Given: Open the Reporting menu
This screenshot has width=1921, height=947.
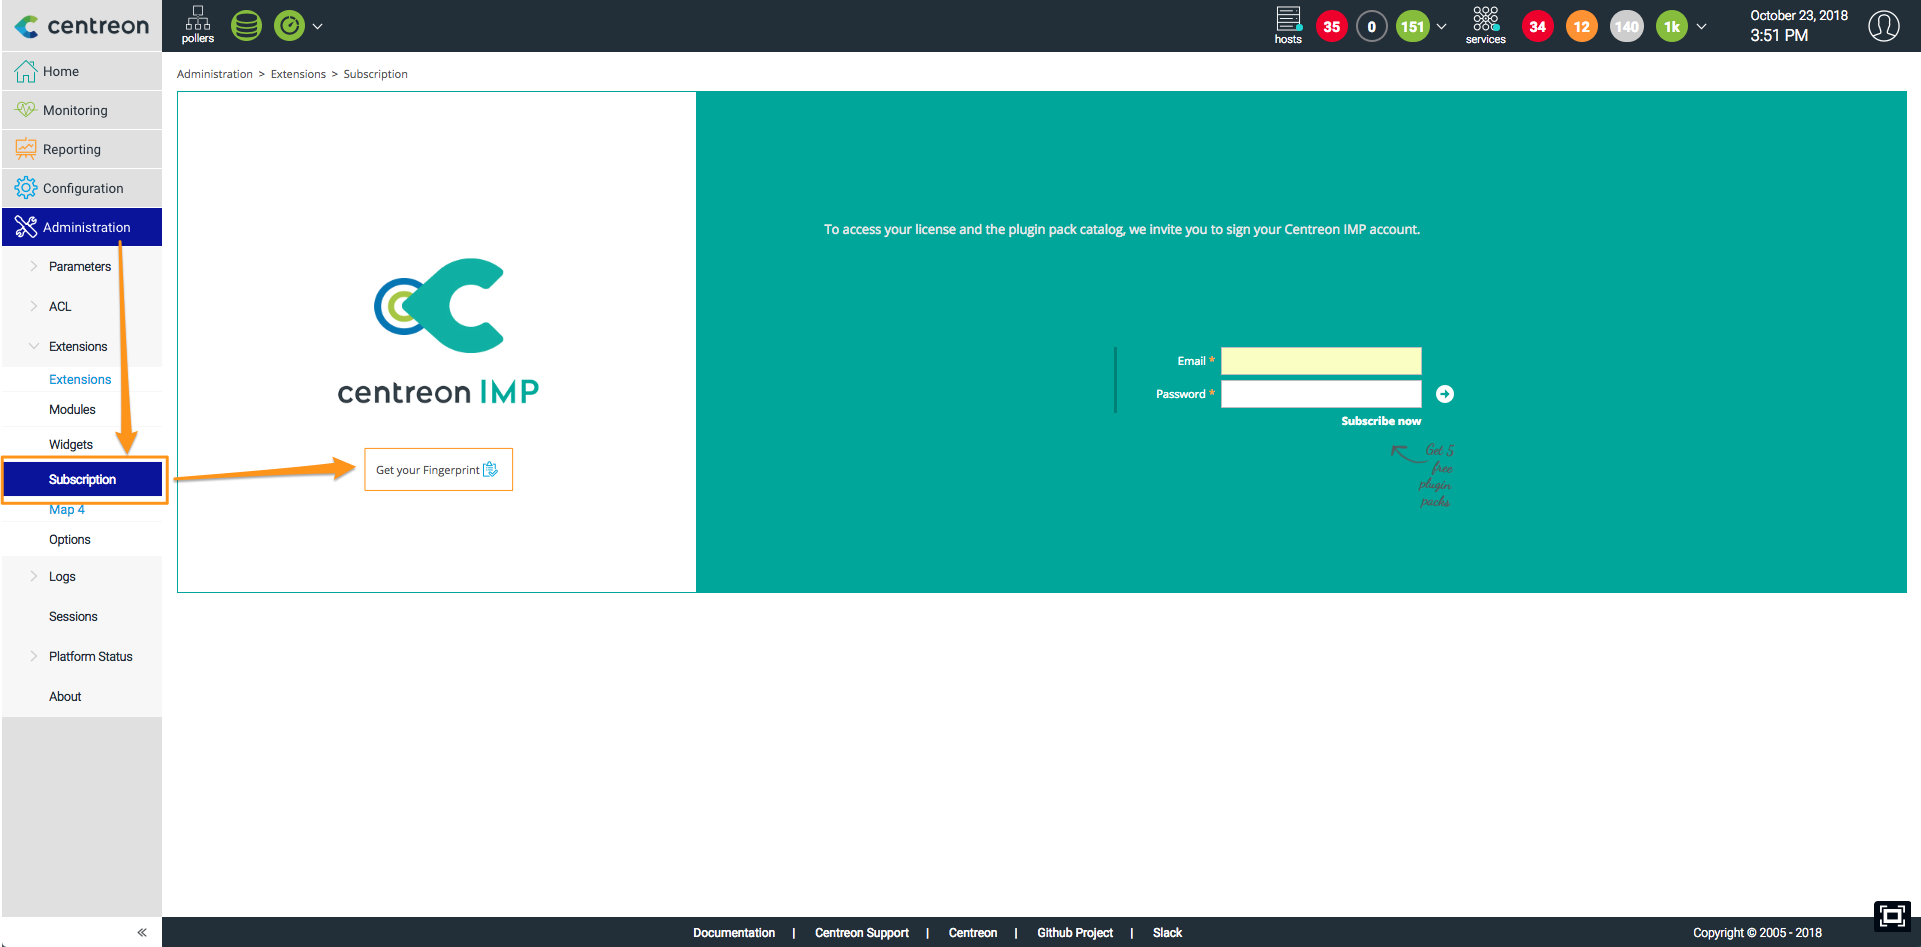Looking at the screenshot, I should (x=82, y=149).
